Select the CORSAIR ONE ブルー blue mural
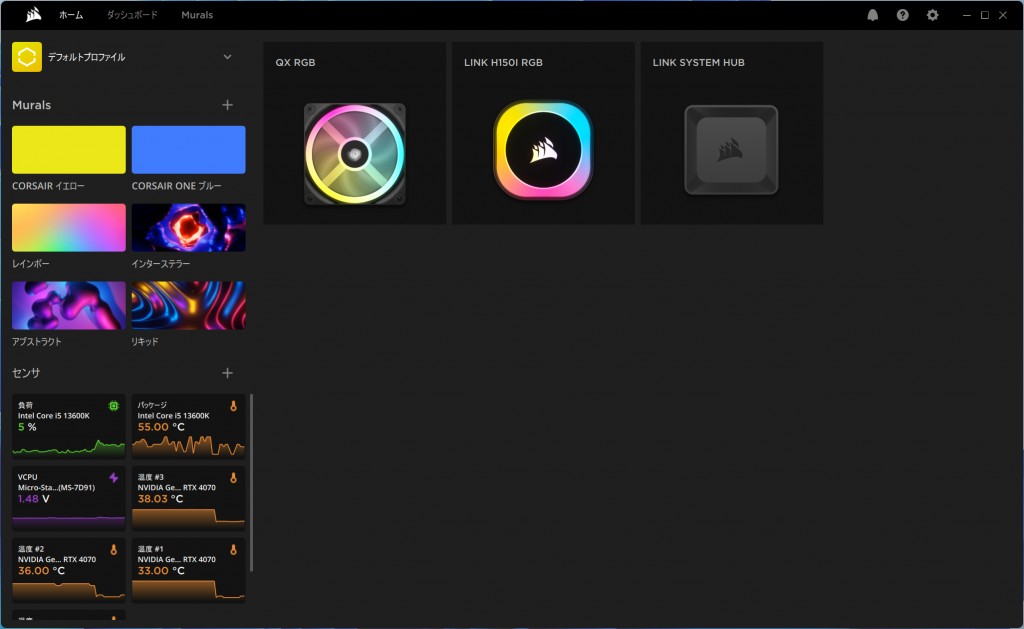Image resolution: width=1024 pixels, height=629 pixels. pyautogui.click(x=189, y=150)
